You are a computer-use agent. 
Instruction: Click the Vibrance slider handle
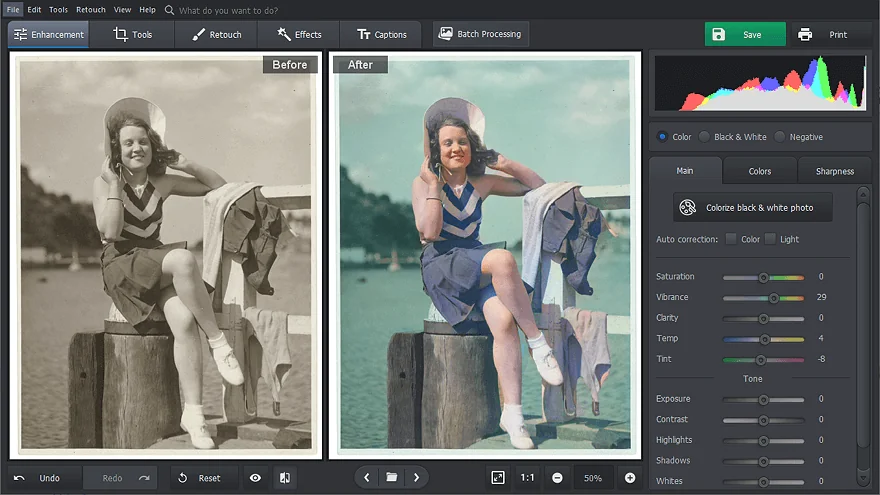tap(774, 298)
